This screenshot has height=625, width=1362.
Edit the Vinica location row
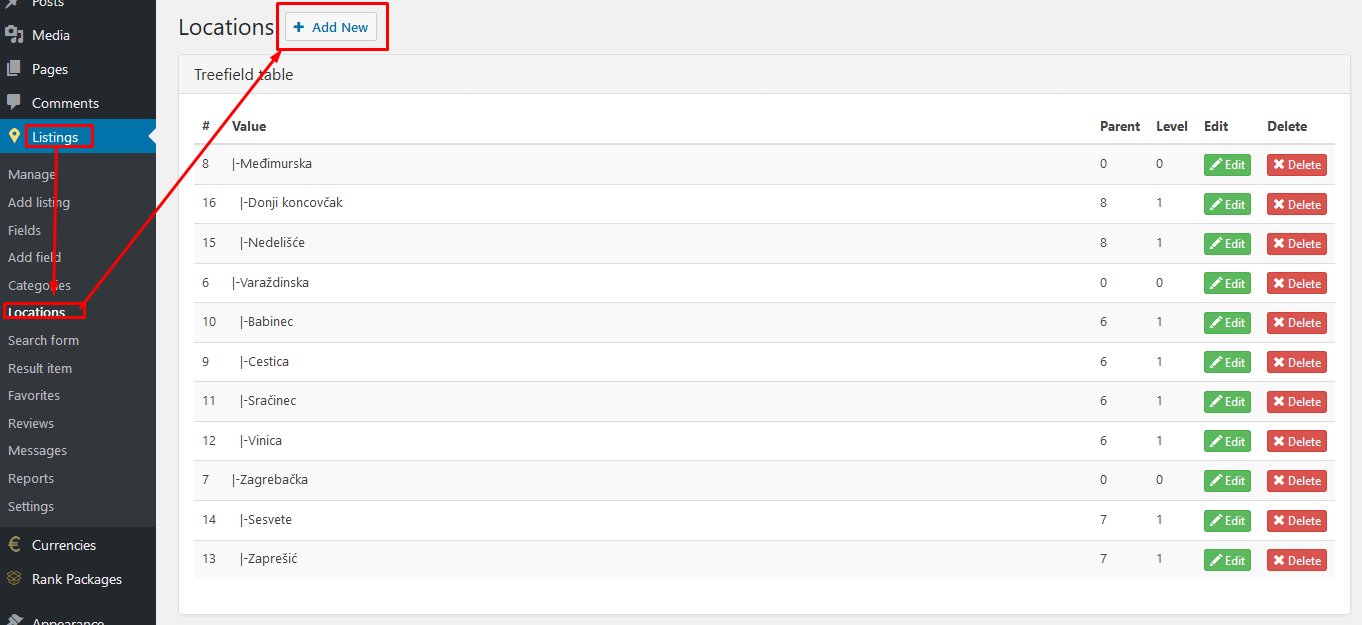(1227, 441)
